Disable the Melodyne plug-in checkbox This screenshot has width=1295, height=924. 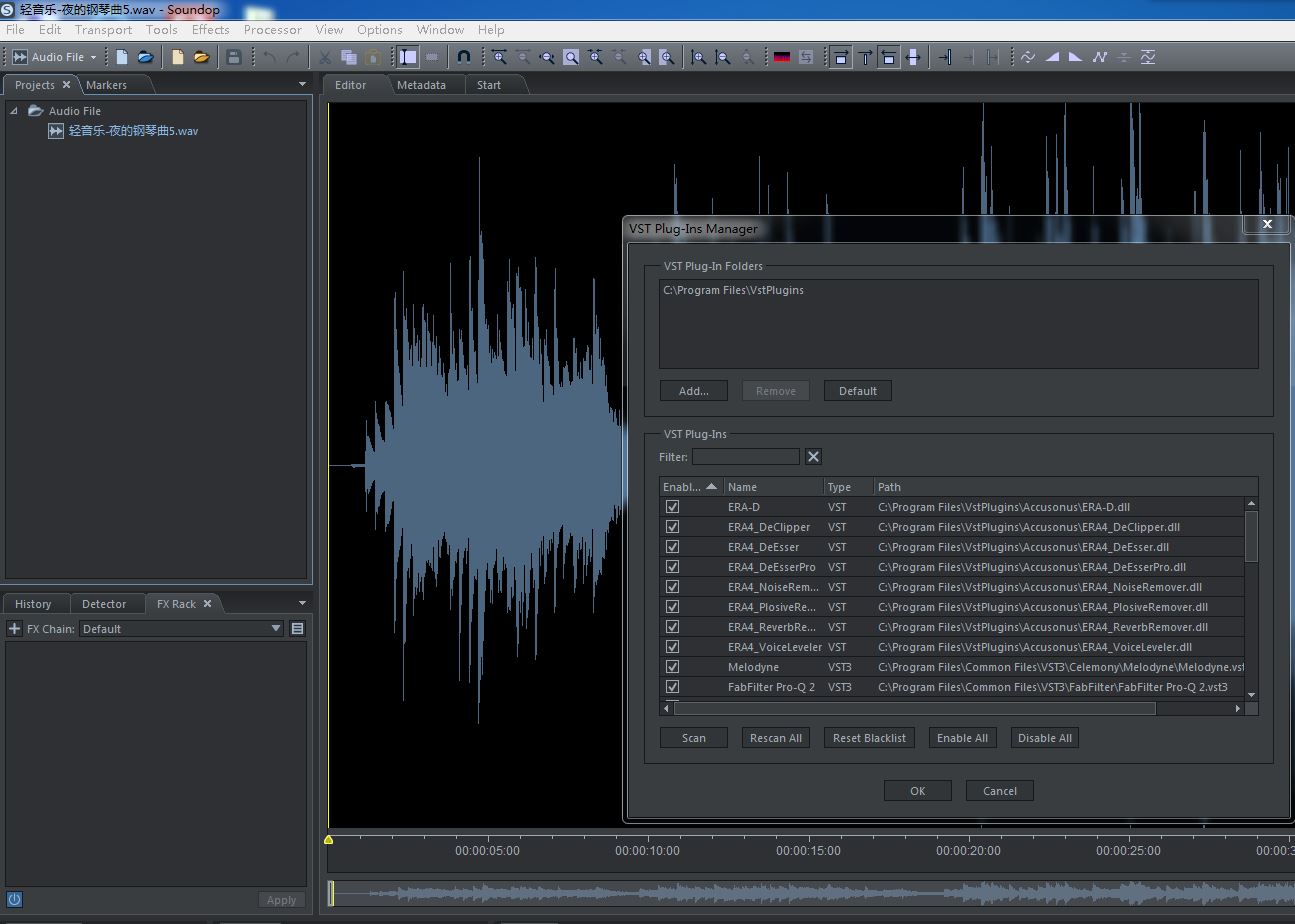click(x=672, y=667)
